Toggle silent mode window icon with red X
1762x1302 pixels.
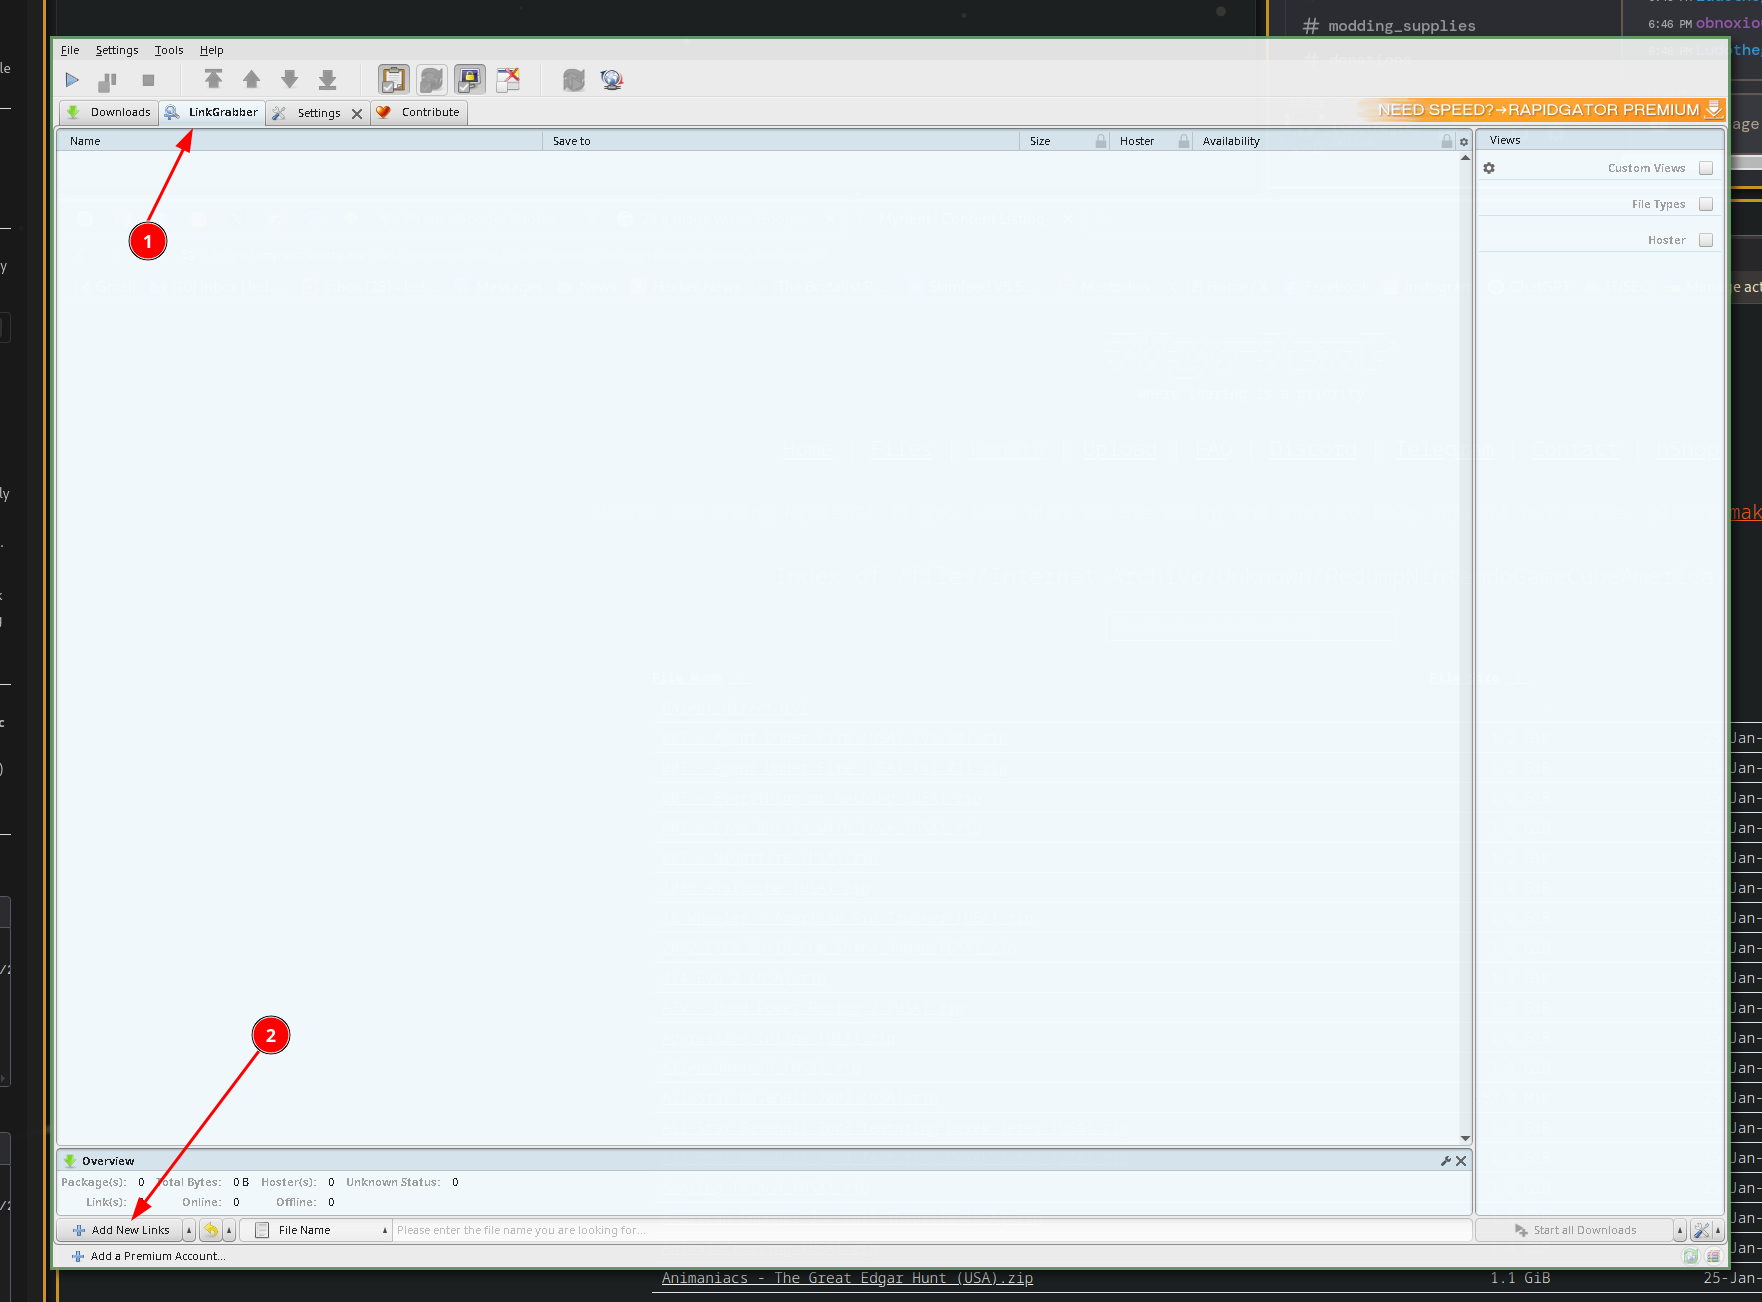tap(508, 80)
